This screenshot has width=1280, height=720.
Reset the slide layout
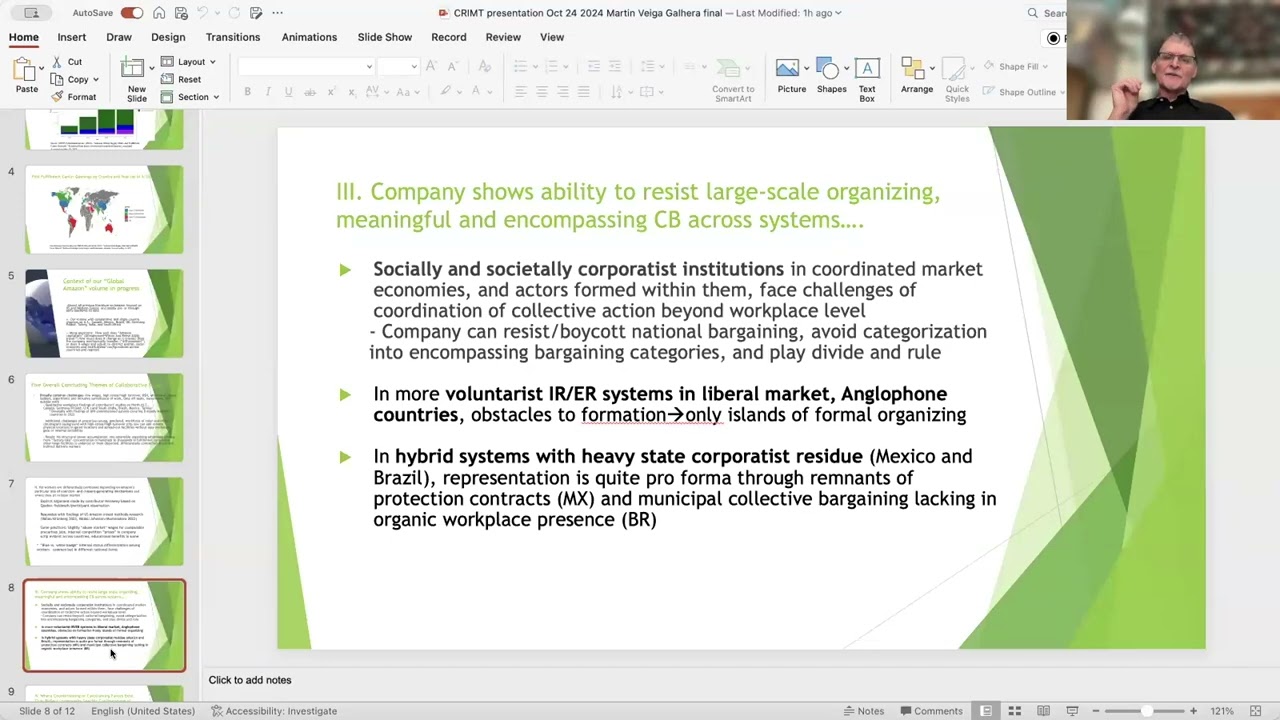(x=181, y=79)
